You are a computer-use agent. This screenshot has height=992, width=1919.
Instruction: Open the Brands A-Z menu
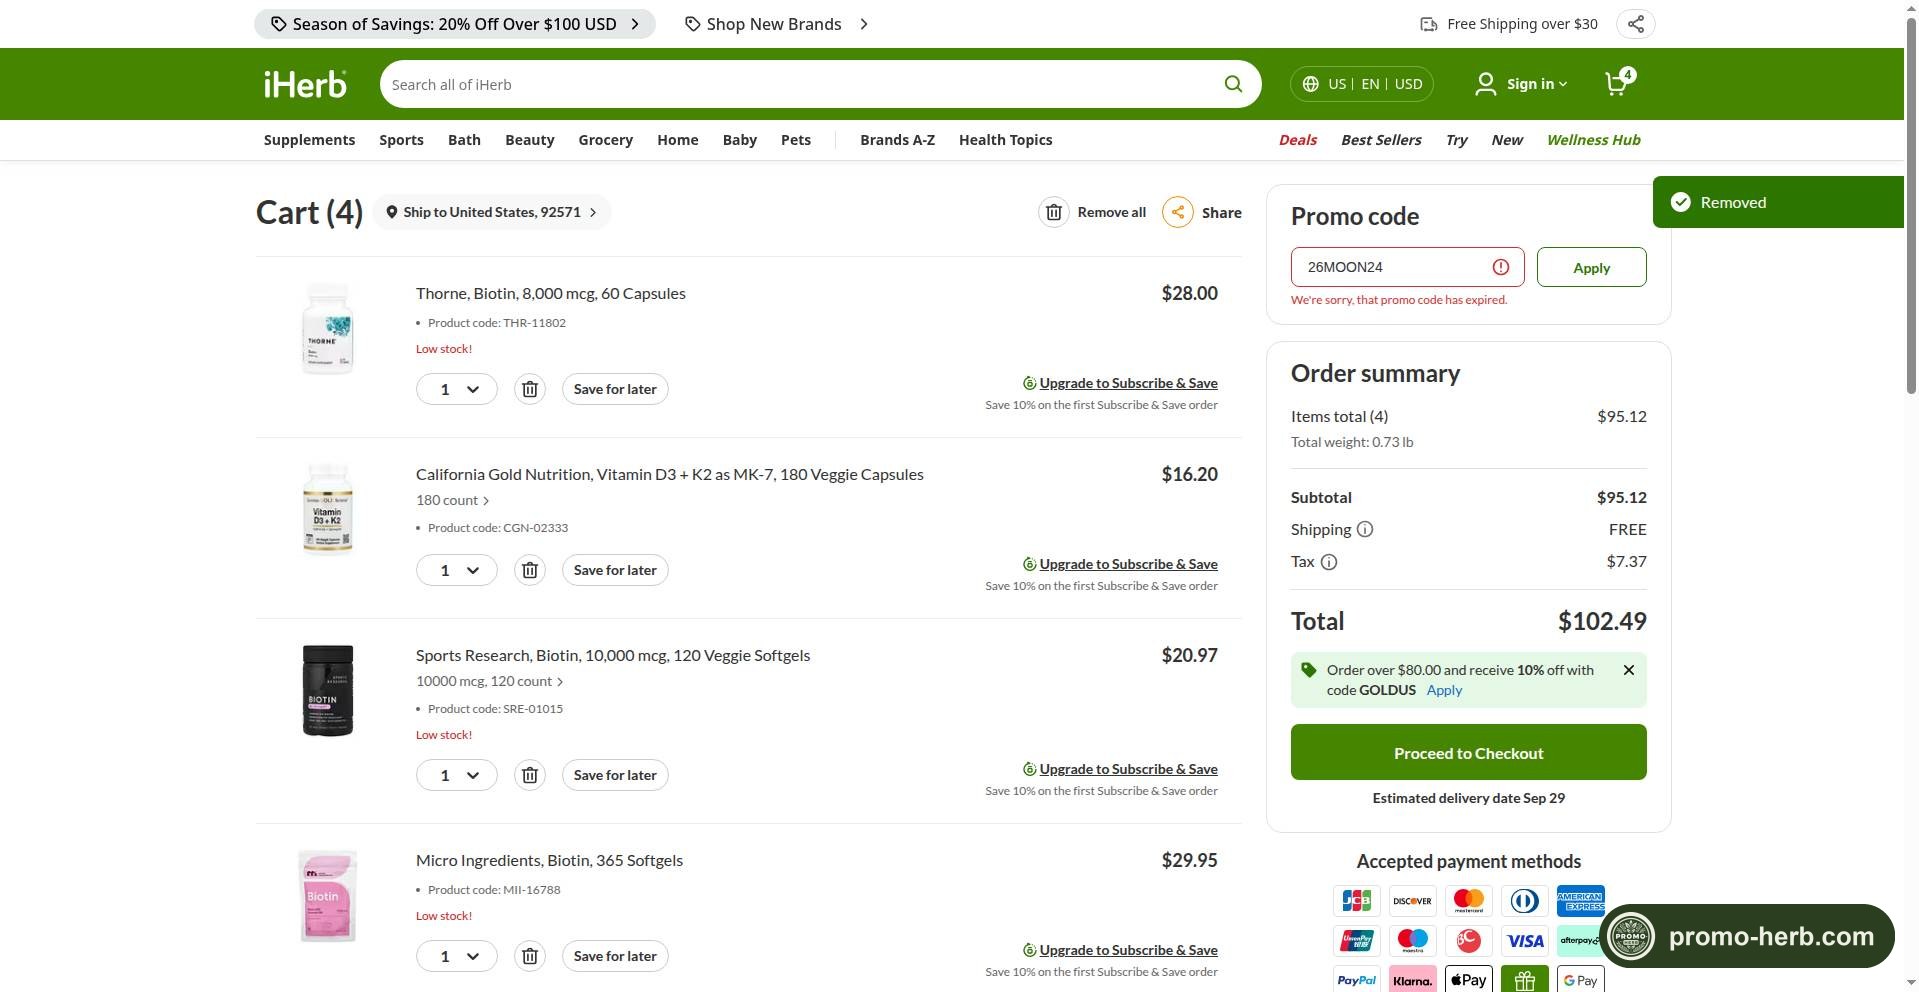tap(897, 140)
